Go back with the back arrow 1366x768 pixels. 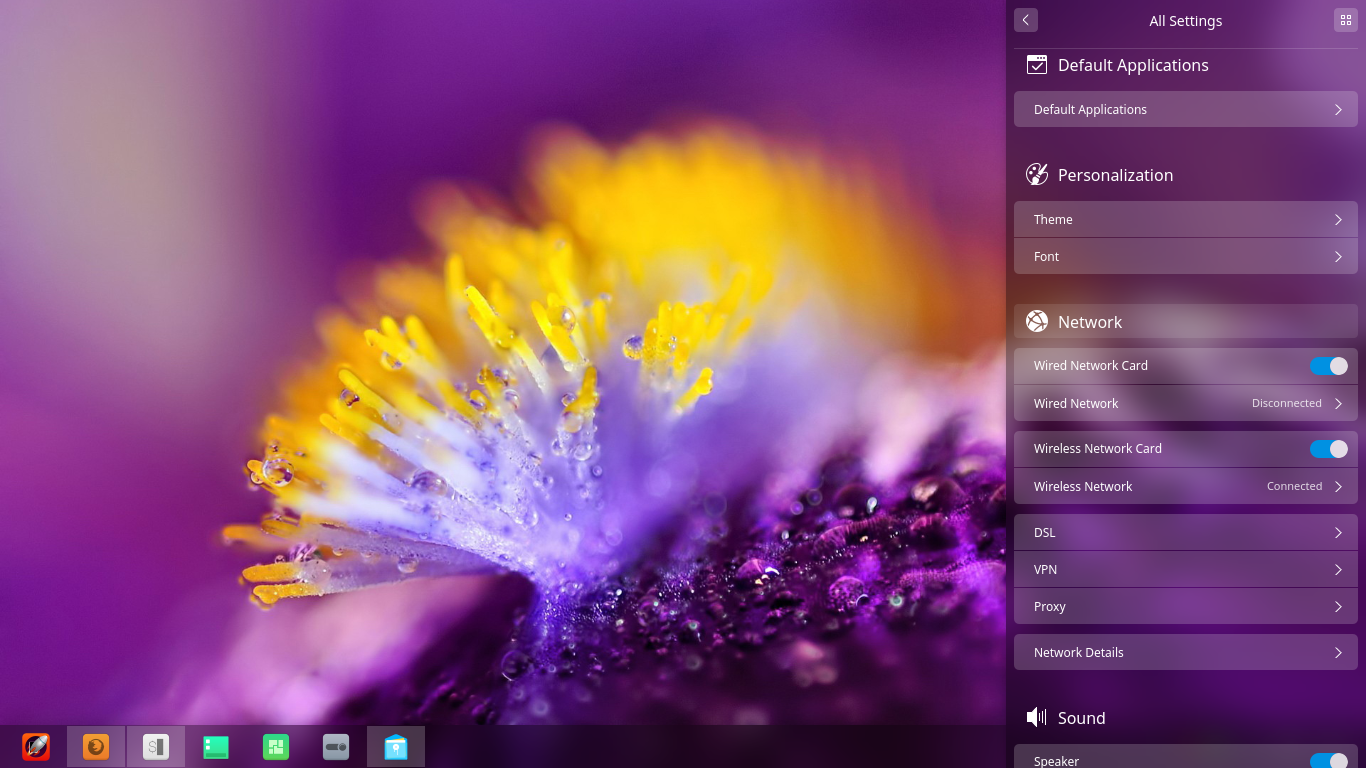1025,20
